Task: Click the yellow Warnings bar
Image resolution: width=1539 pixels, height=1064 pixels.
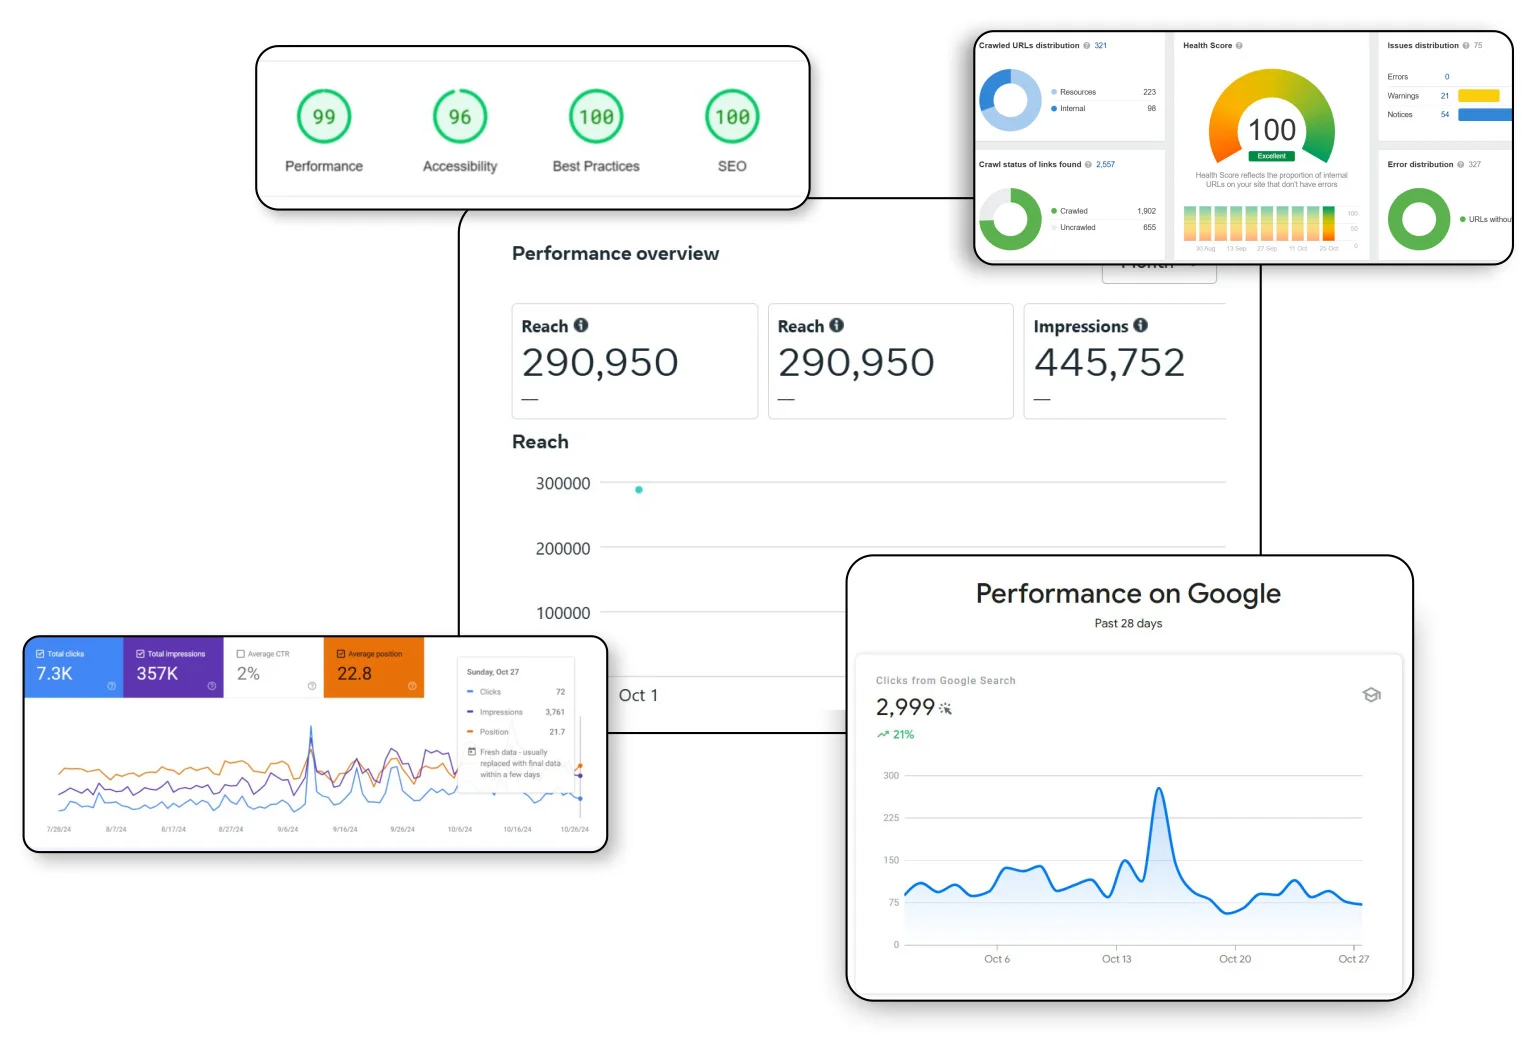Action: click(1478, 96)
